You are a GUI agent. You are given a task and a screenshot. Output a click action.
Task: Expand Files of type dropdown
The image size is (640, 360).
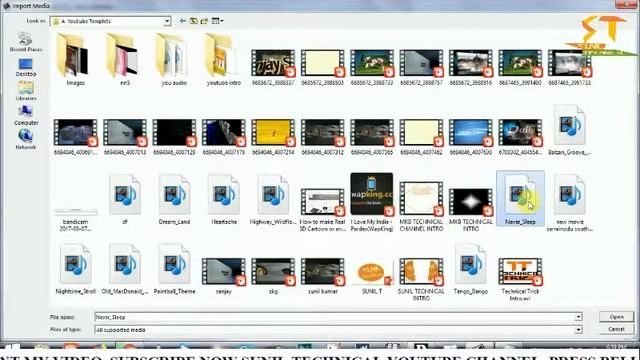pyautogui.click(x=578, y=330)
